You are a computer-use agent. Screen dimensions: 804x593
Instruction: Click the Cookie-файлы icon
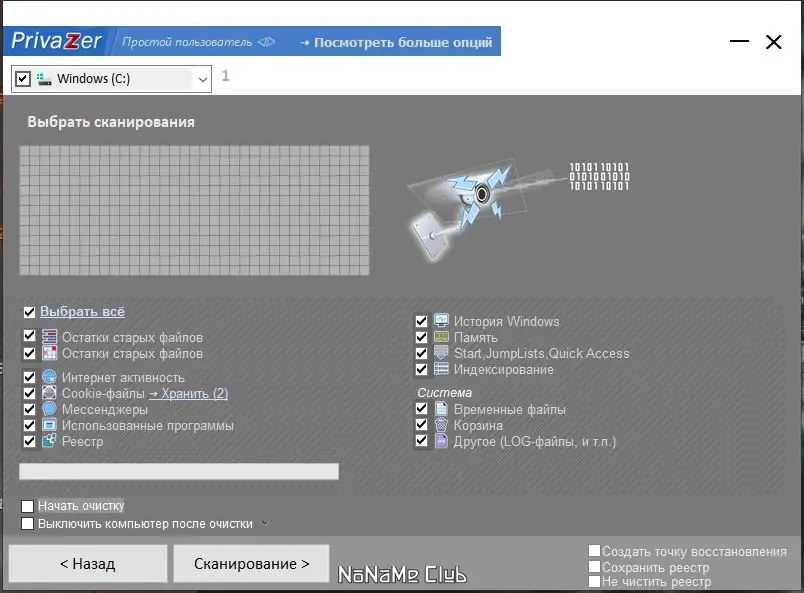(49, 393)
